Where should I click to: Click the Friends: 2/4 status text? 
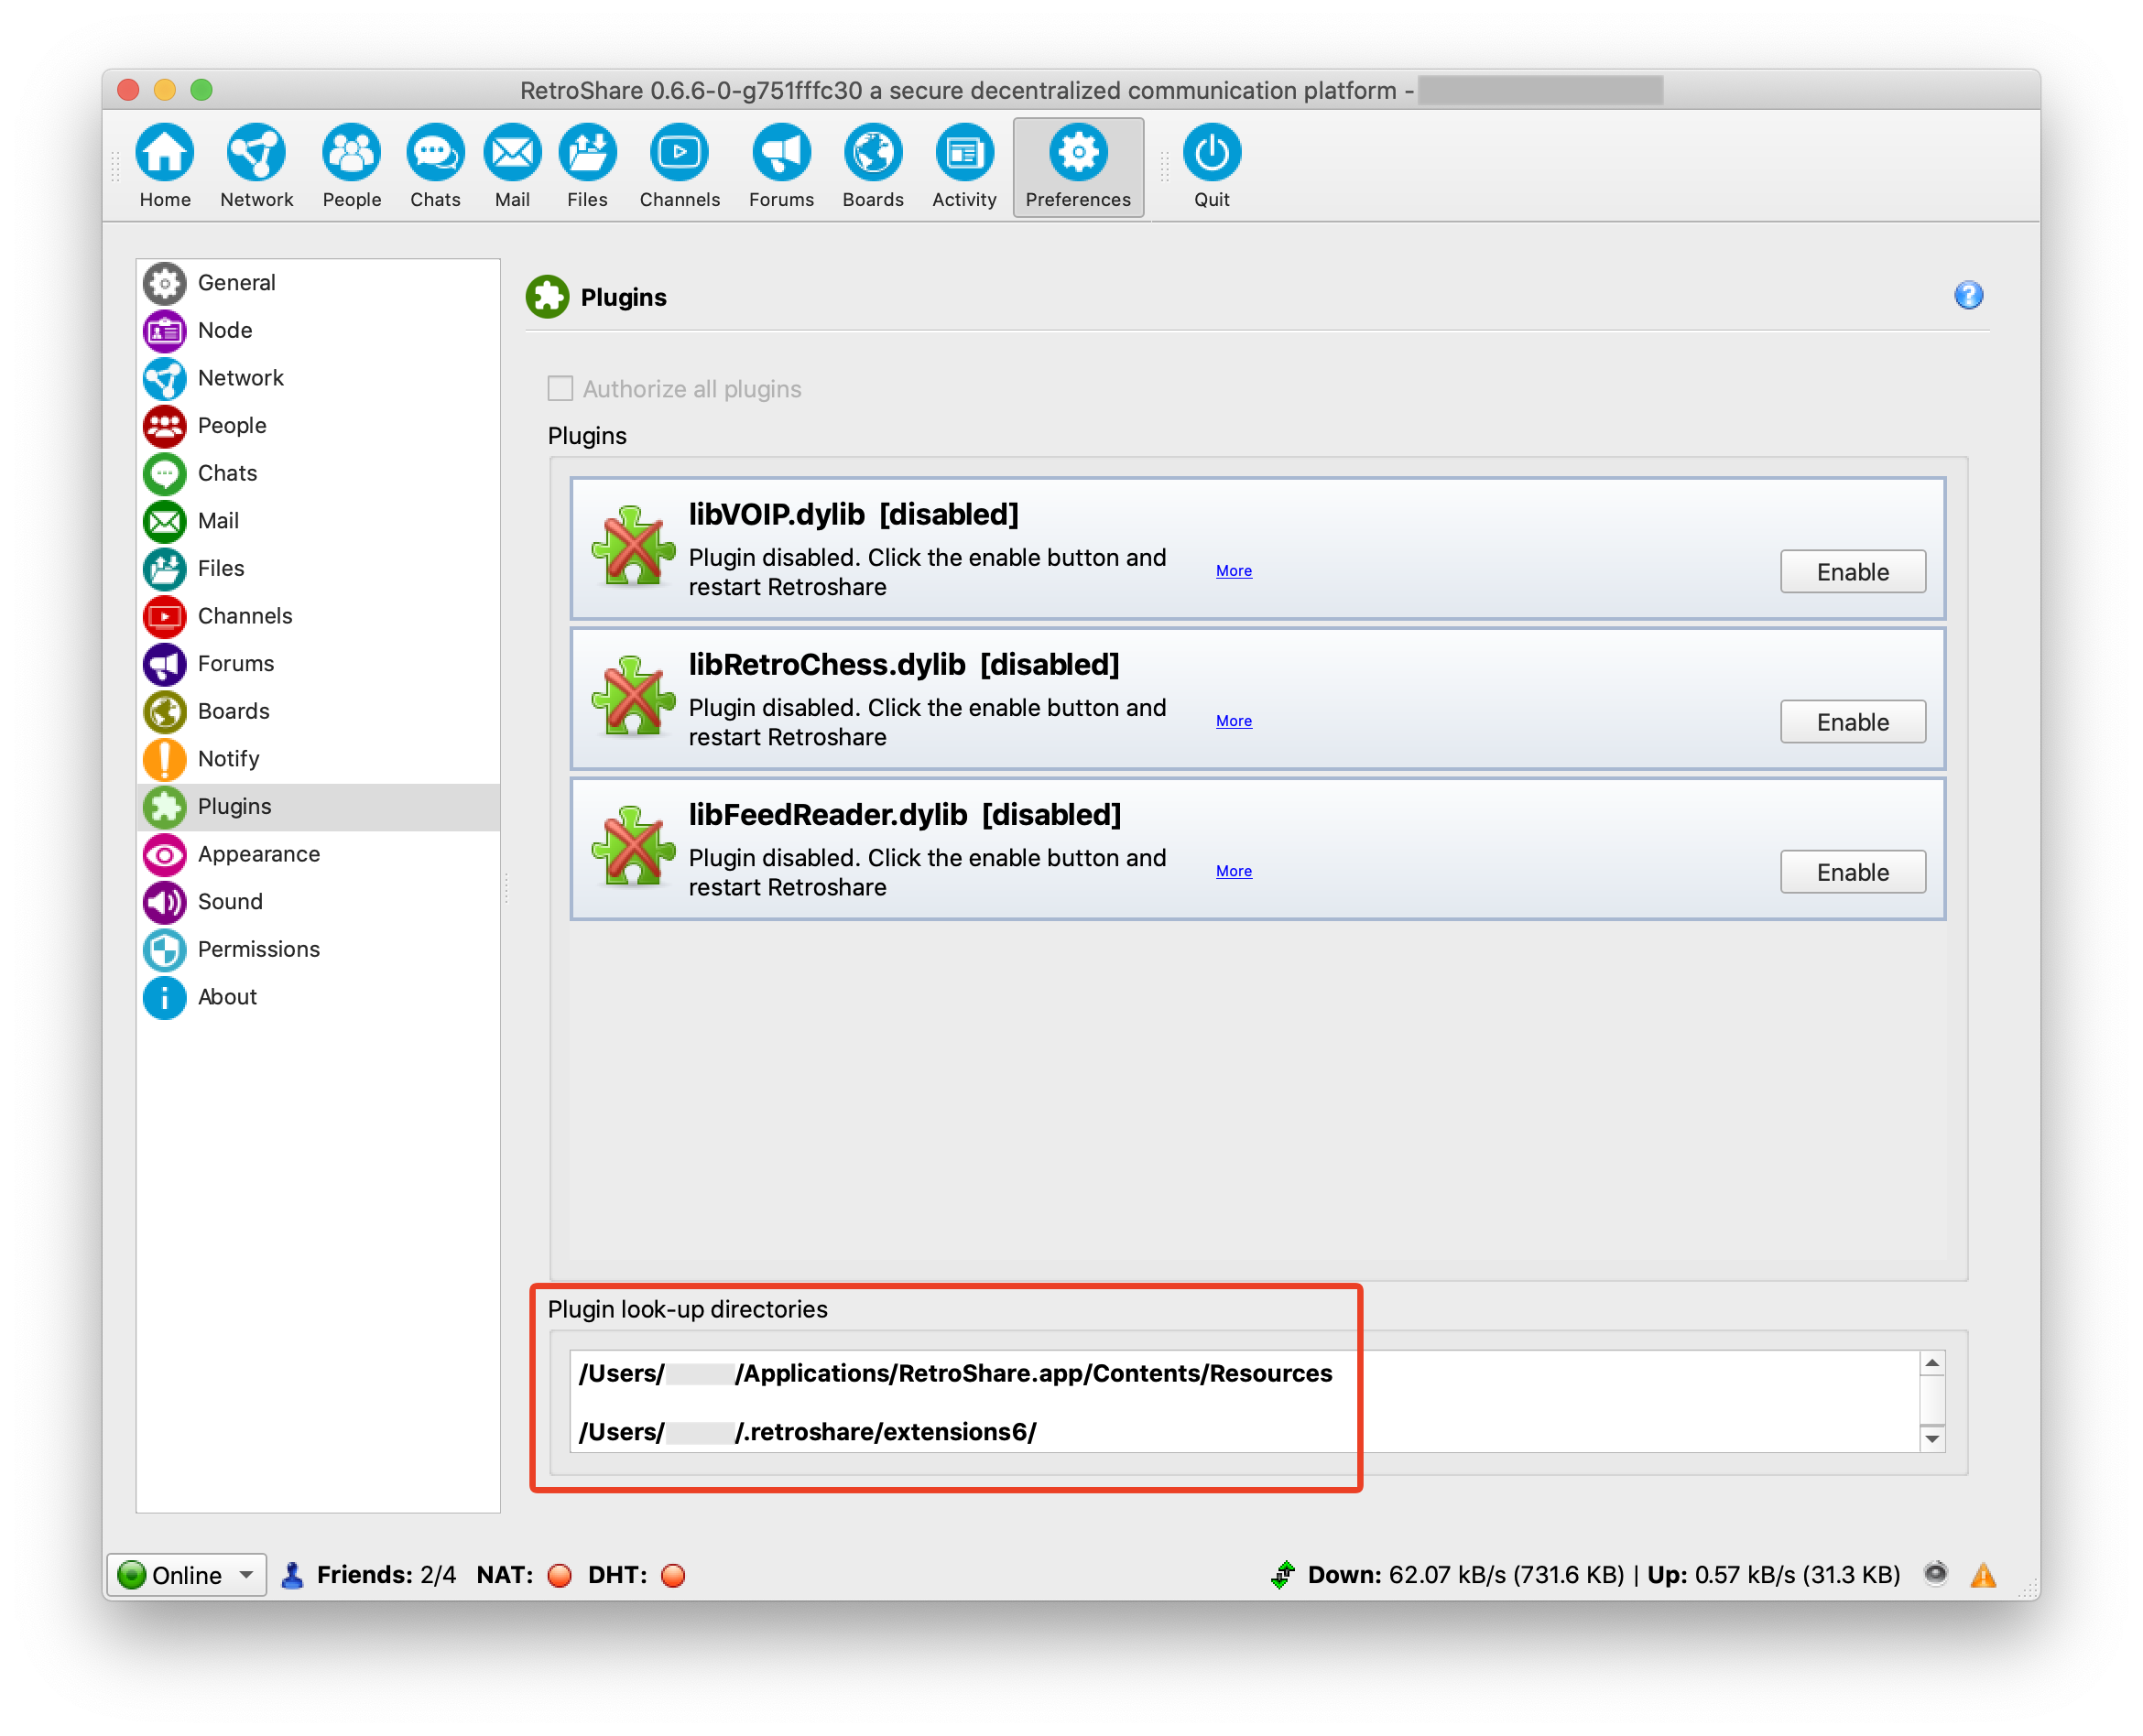(386, 1575)
